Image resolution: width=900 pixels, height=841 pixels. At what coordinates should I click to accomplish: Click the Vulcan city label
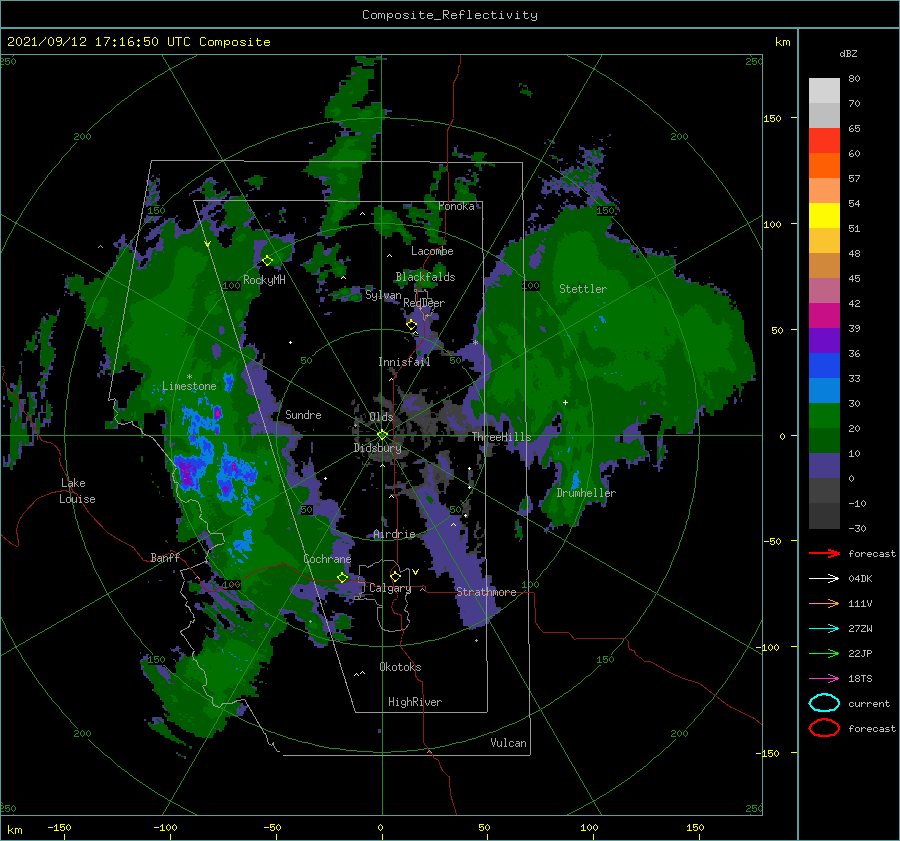(x=508, y=743)
